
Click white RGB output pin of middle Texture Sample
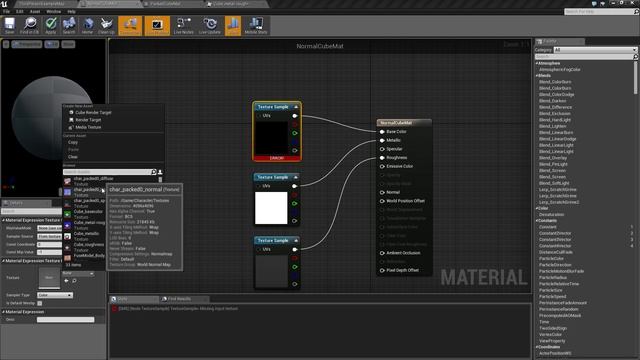tap(294, 186)
